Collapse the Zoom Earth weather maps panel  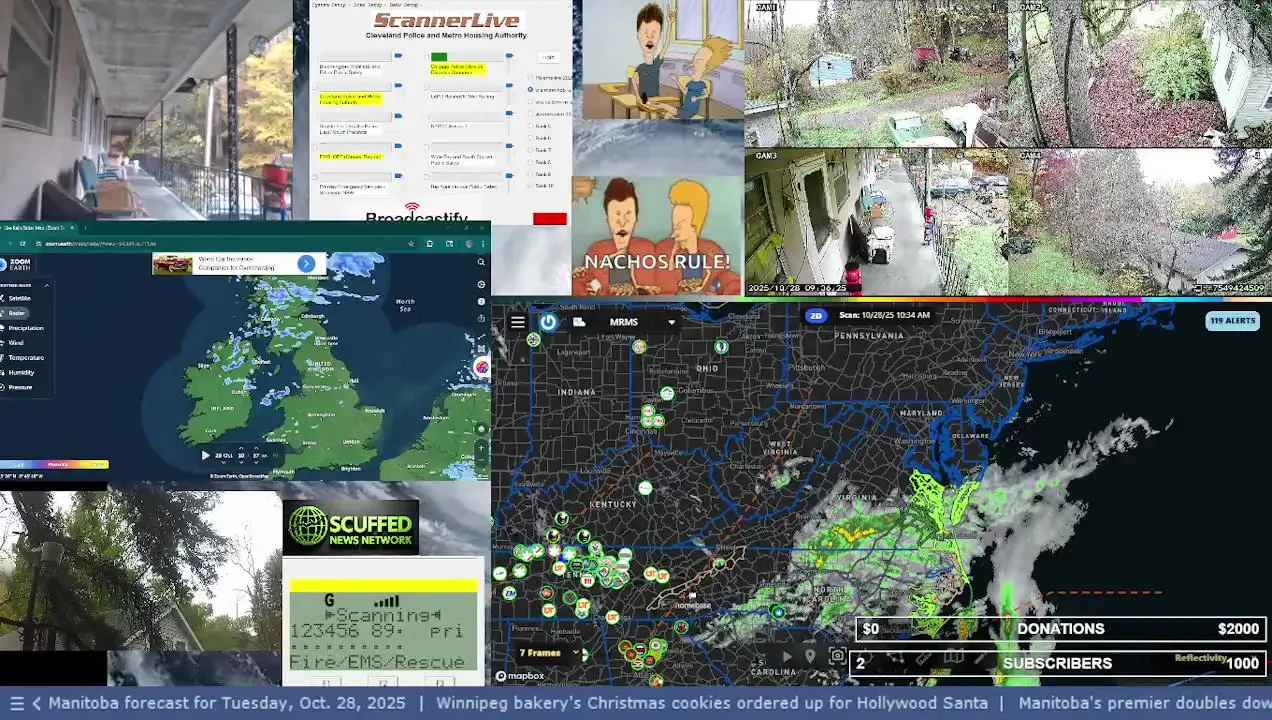[x=47, y=285]
